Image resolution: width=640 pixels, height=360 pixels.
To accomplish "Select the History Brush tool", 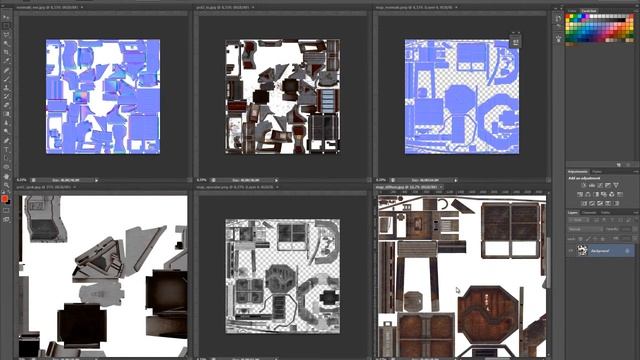I will coord(6,96).
